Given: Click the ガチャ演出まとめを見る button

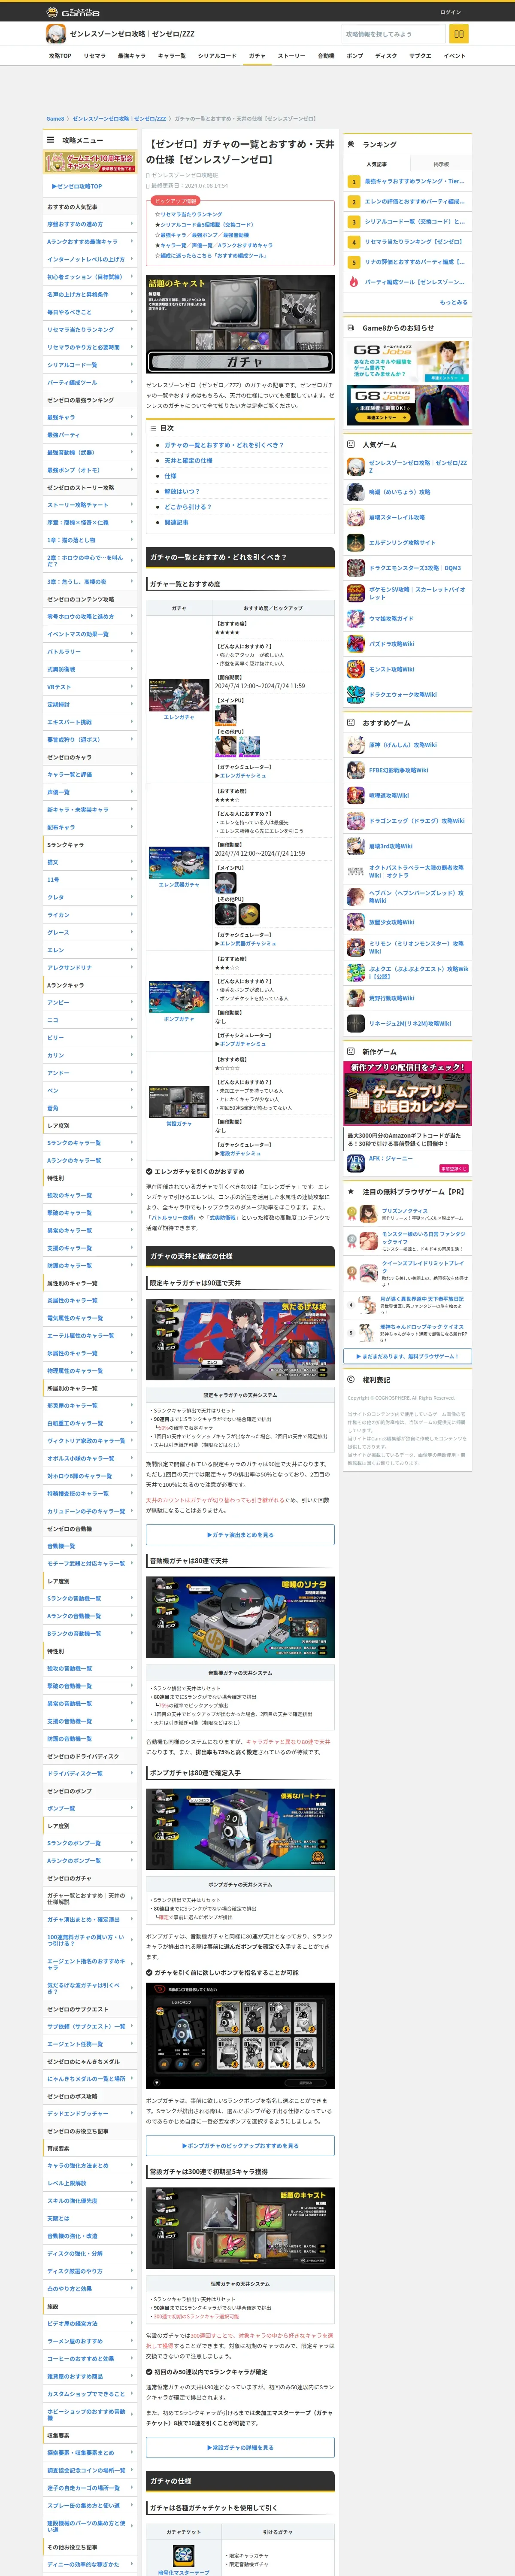Looking at the screenshot, I should (x=240, y=1534).
